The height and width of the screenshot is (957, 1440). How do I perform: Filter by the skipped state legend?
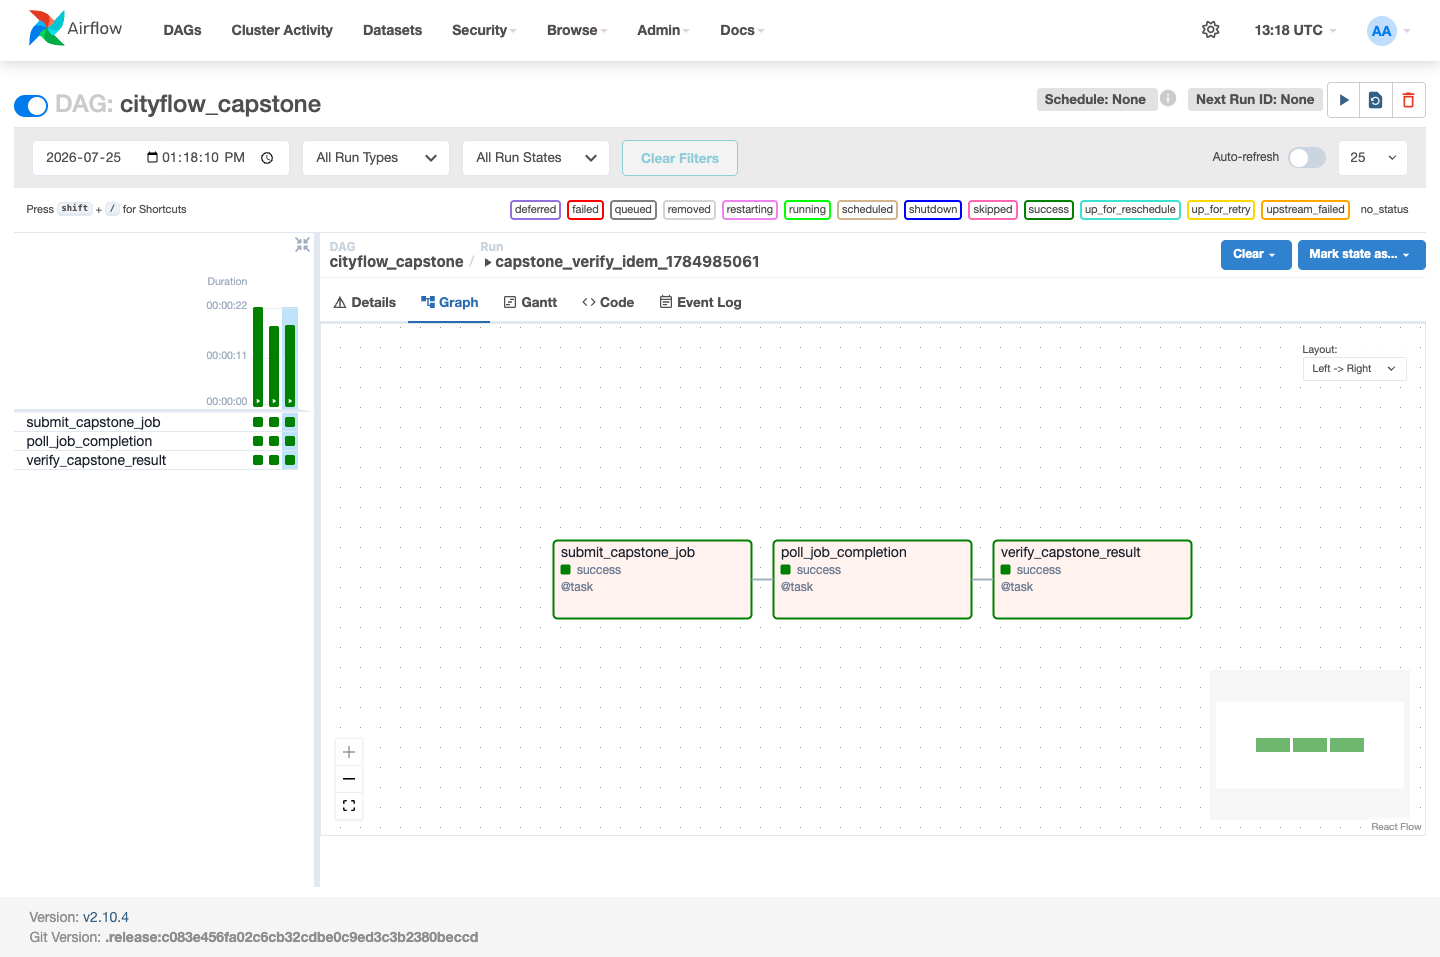pyautogui.click(x=993, y=209)
